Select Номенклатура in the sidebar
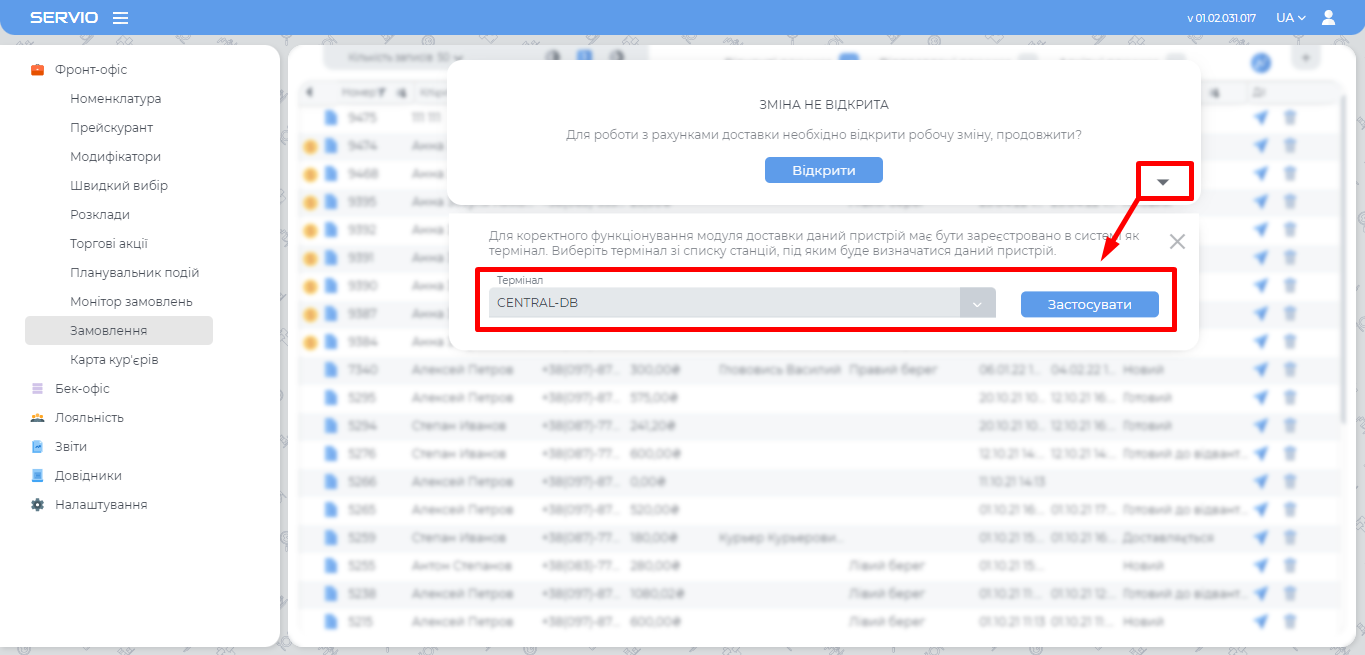This screenshot has width=1365, height=655. pyautogui.click(x=115, y=99)
